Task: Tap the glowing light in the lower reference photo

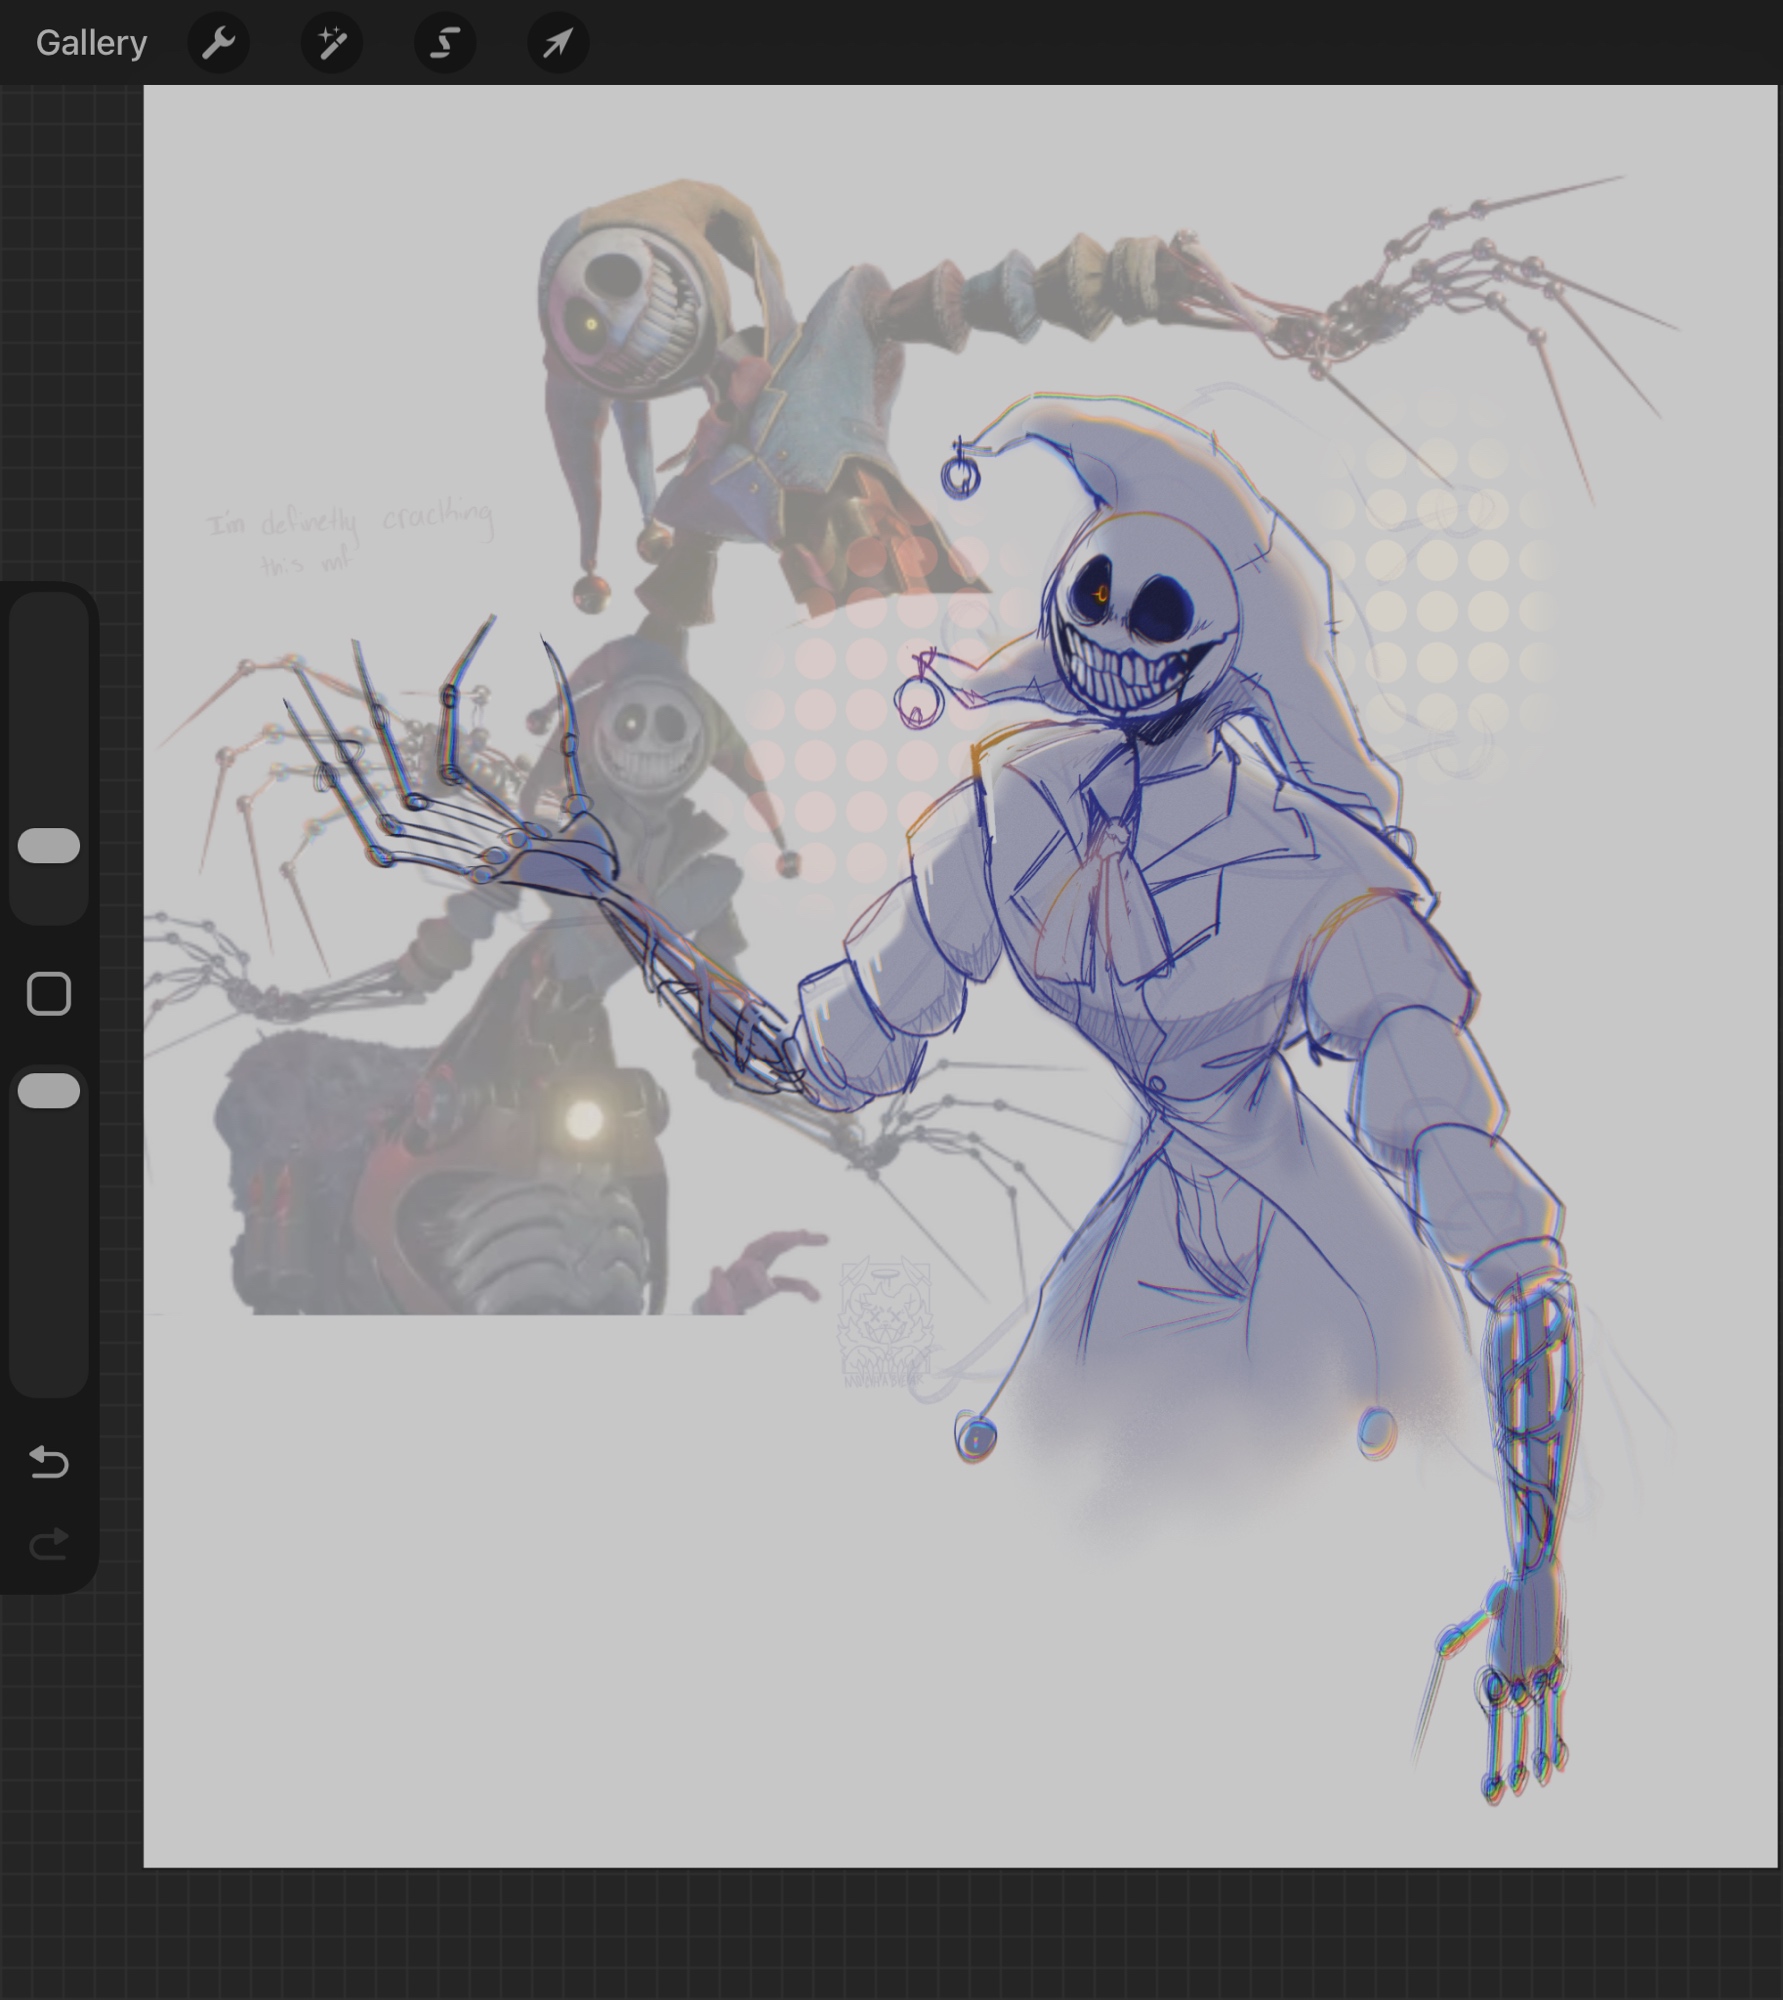Action: pyautogui.click(x=583, y=1120)
